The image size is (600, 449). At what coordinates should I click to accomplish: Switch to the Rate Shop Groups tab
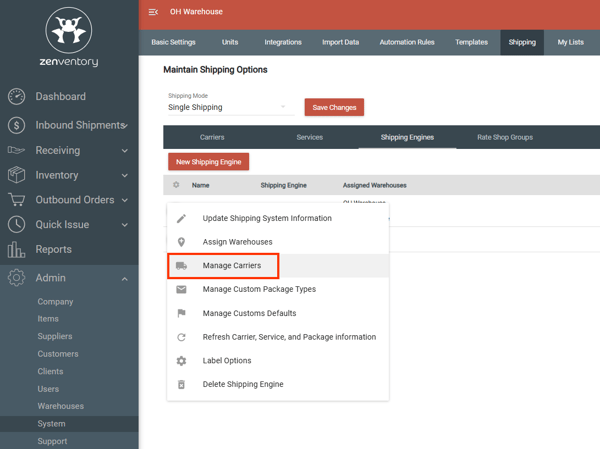click(x=504, y=137)
